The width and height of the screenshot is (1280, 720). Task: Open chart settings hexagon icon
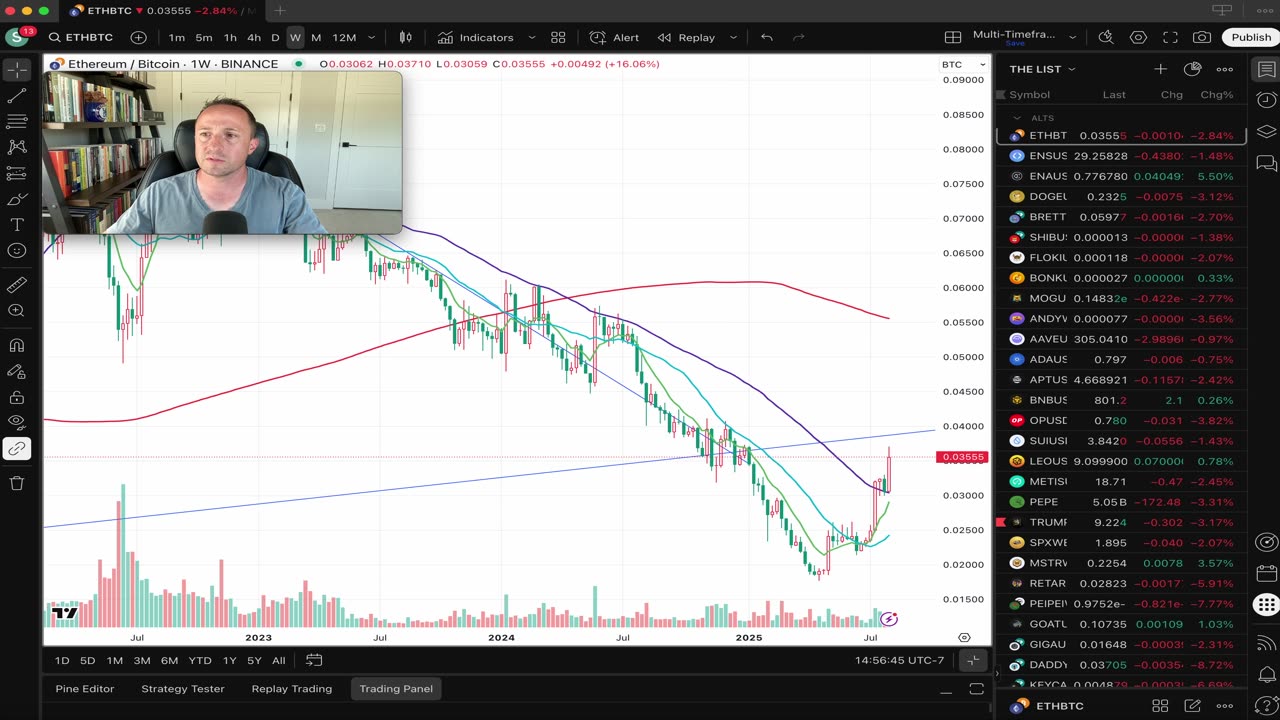[x=1138, y=37]
